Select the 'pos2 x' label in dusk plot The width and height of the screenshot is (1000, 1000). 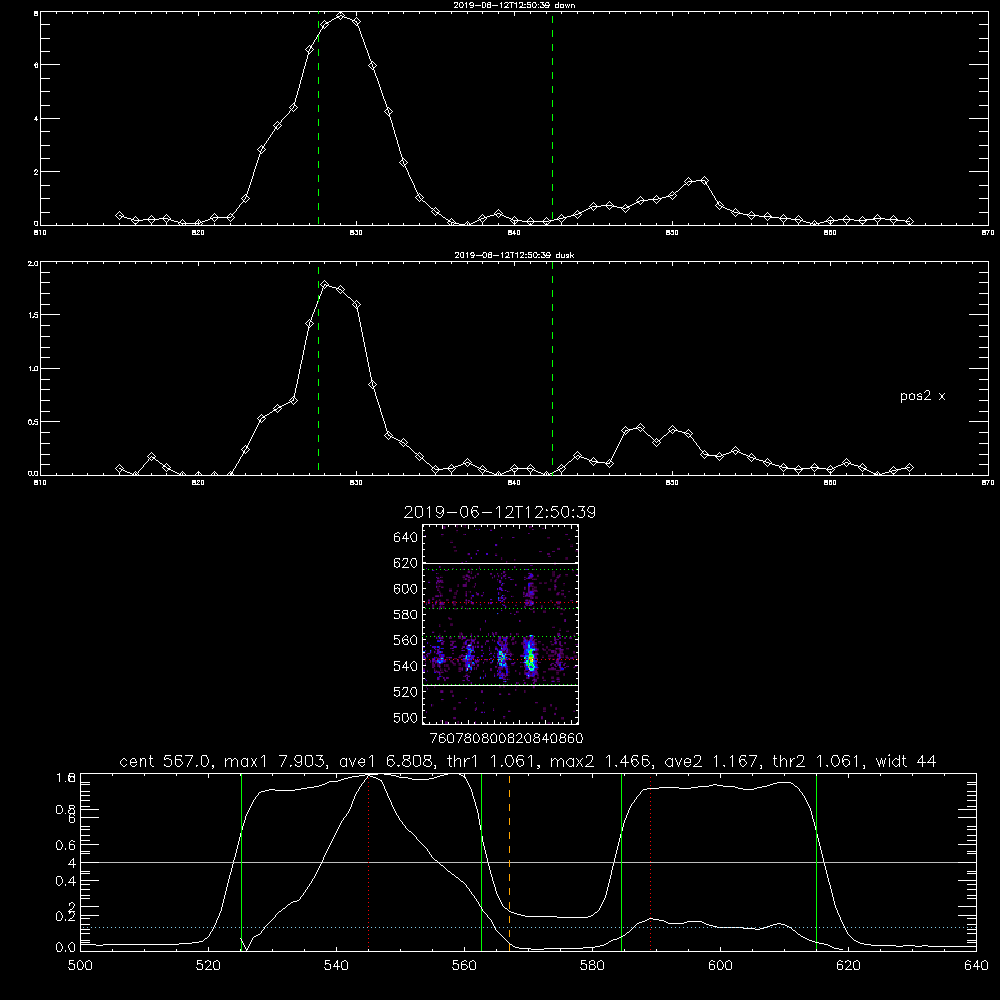click(922, 396)
